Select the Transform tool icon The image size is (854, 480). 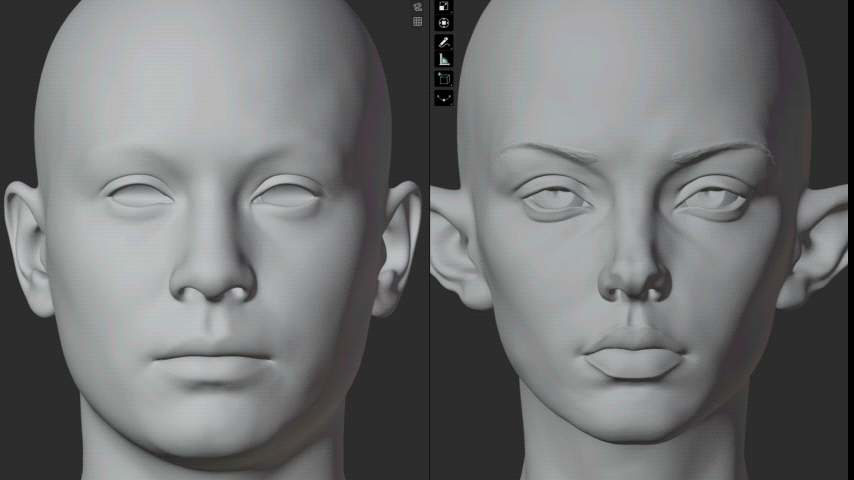[444, 23]
